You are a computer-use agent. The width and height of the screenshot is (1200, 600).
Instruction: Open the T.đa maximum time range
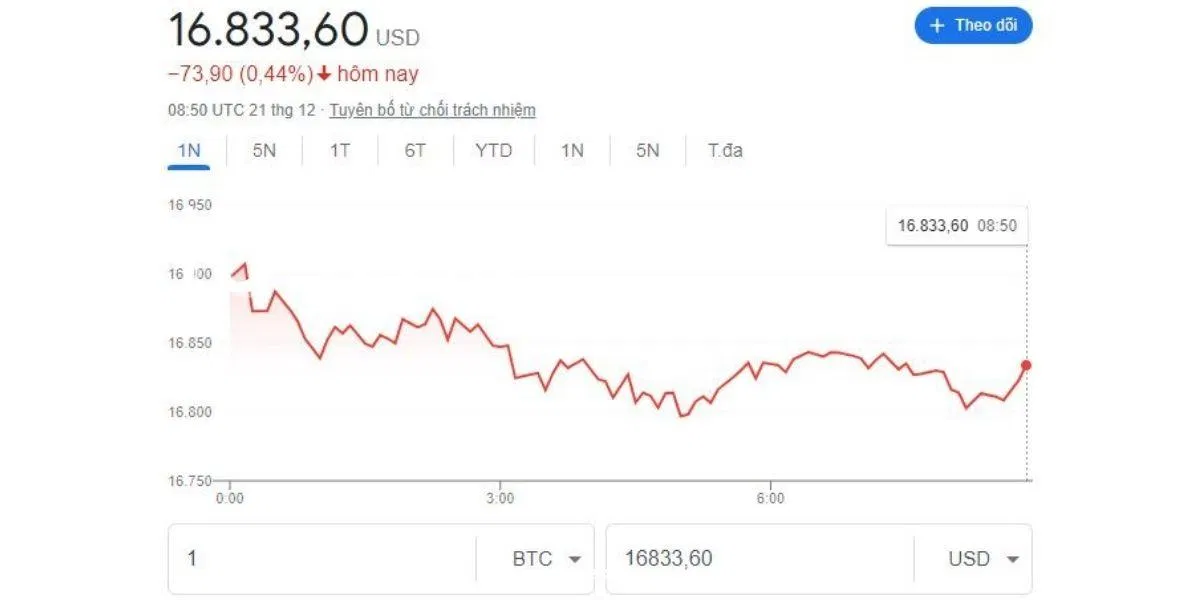coord(723,150)
